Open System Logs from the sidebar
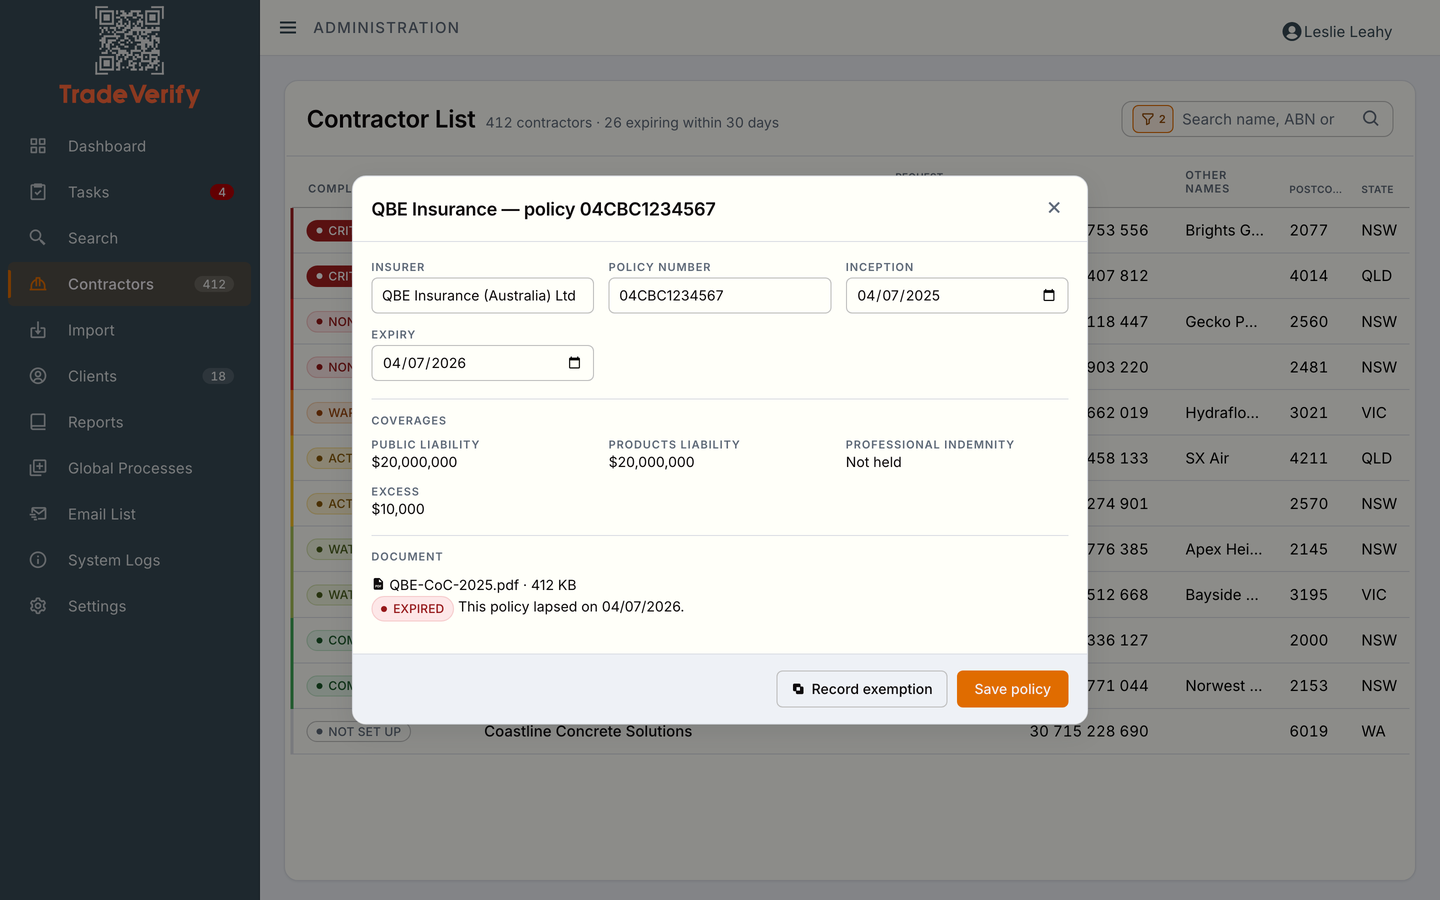Screen dimensions: 1440x900 130,560
